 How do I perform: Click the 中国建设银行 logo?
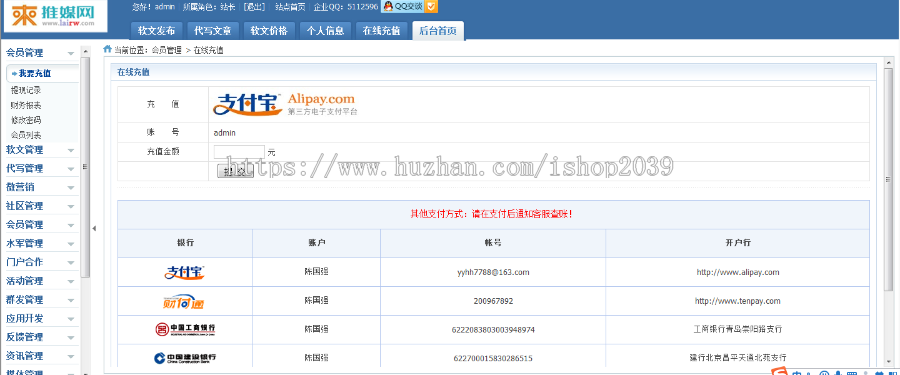pyautogui.click(x=185, y=358)
